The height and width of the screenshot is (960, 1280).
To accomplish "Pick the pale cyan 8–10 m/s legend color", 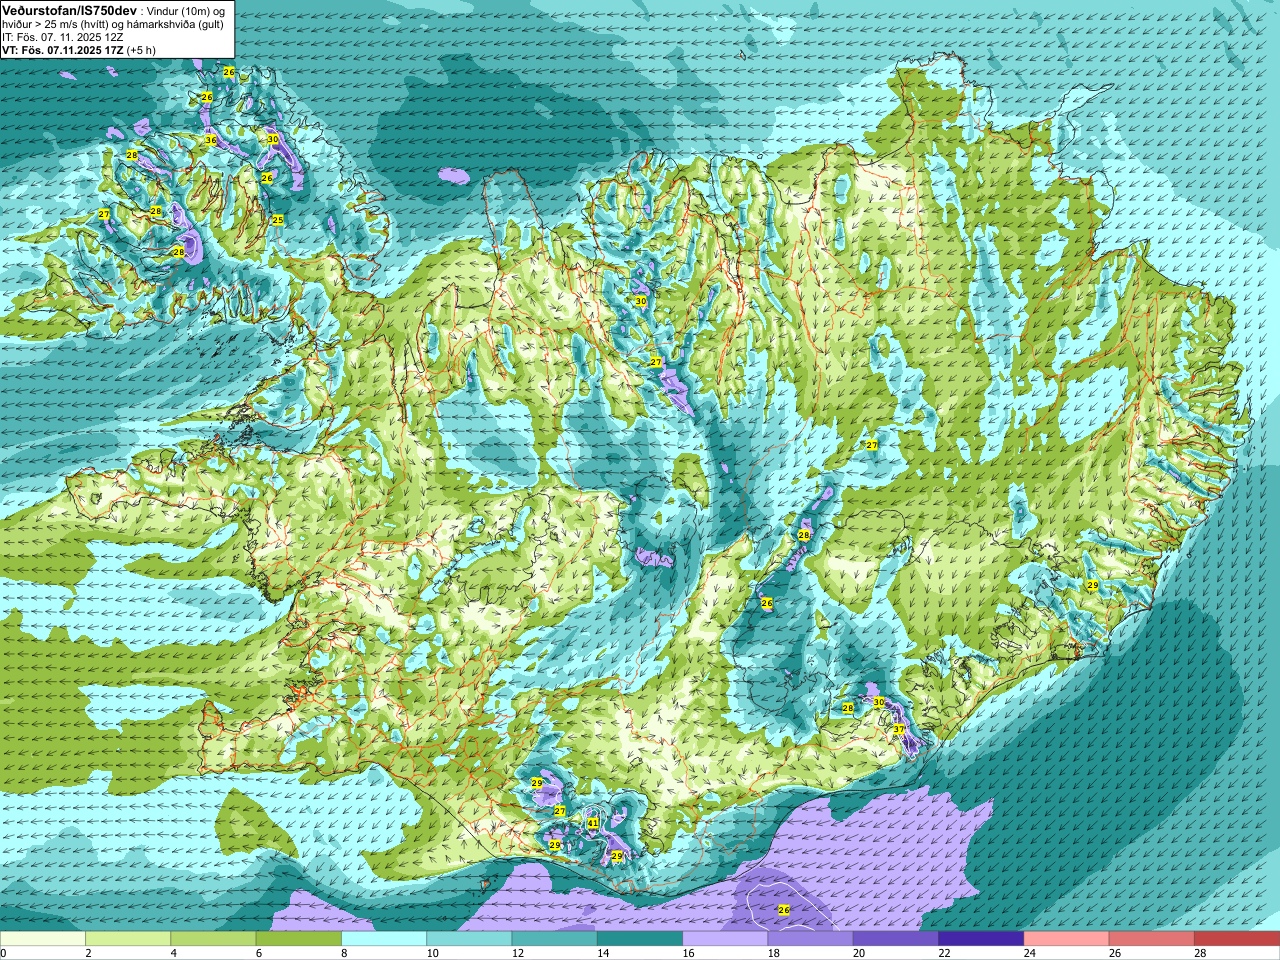I will pyautogui.click(x=384, y=939).
